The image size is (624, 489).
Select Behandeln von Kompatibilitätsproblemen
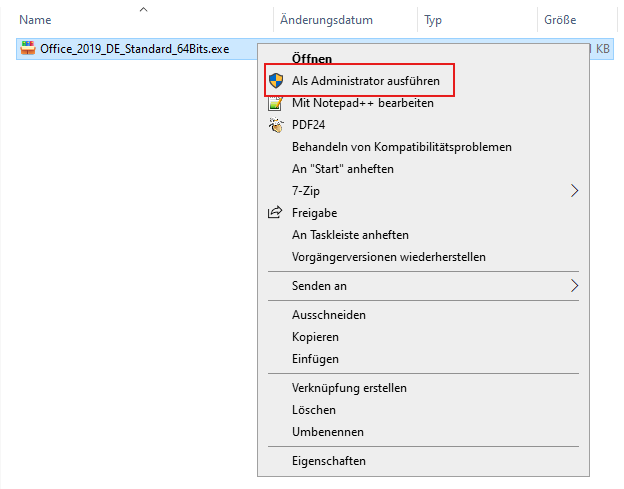(401, 147)
